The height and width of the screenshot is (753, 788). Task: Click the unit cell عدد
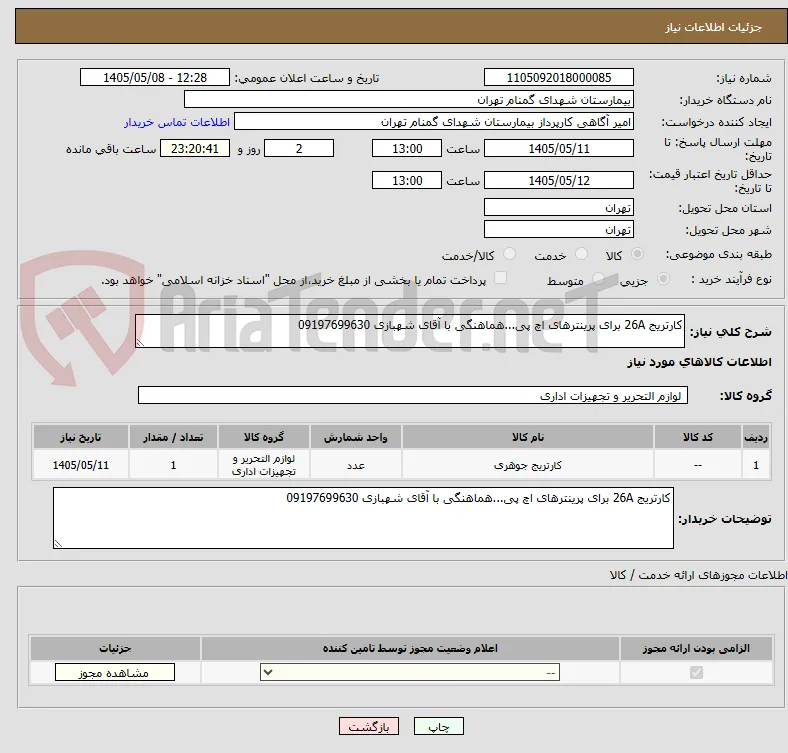(356, 465)
